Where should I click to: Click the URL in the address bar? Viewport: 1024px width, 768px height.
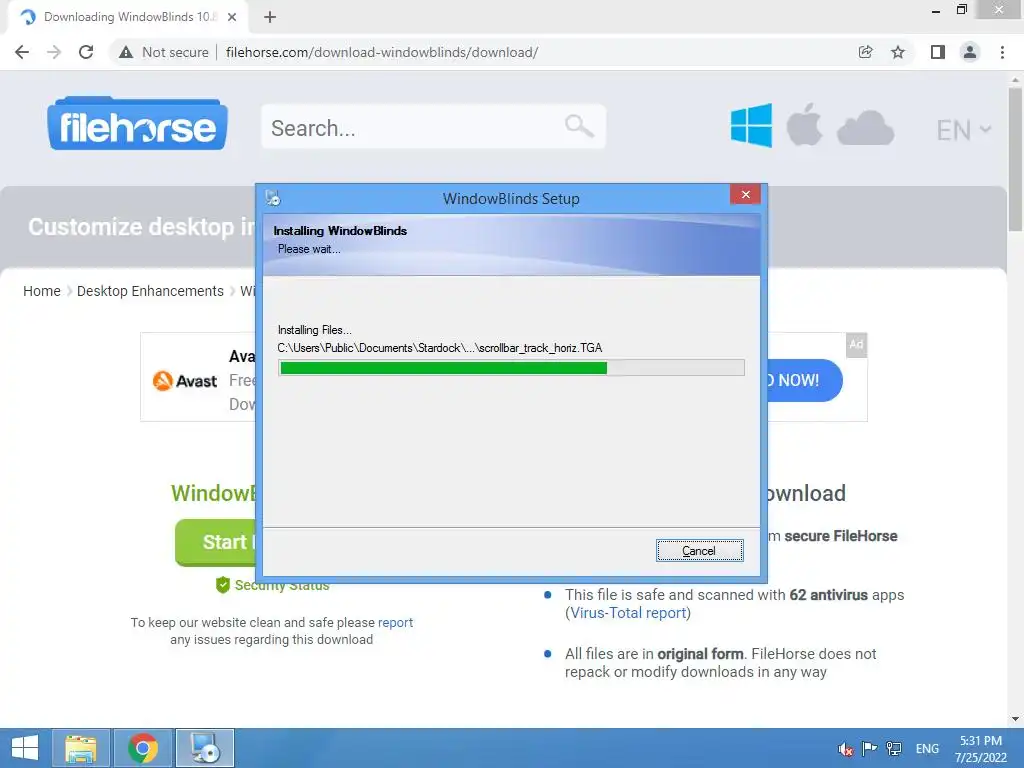click(381, 52)
